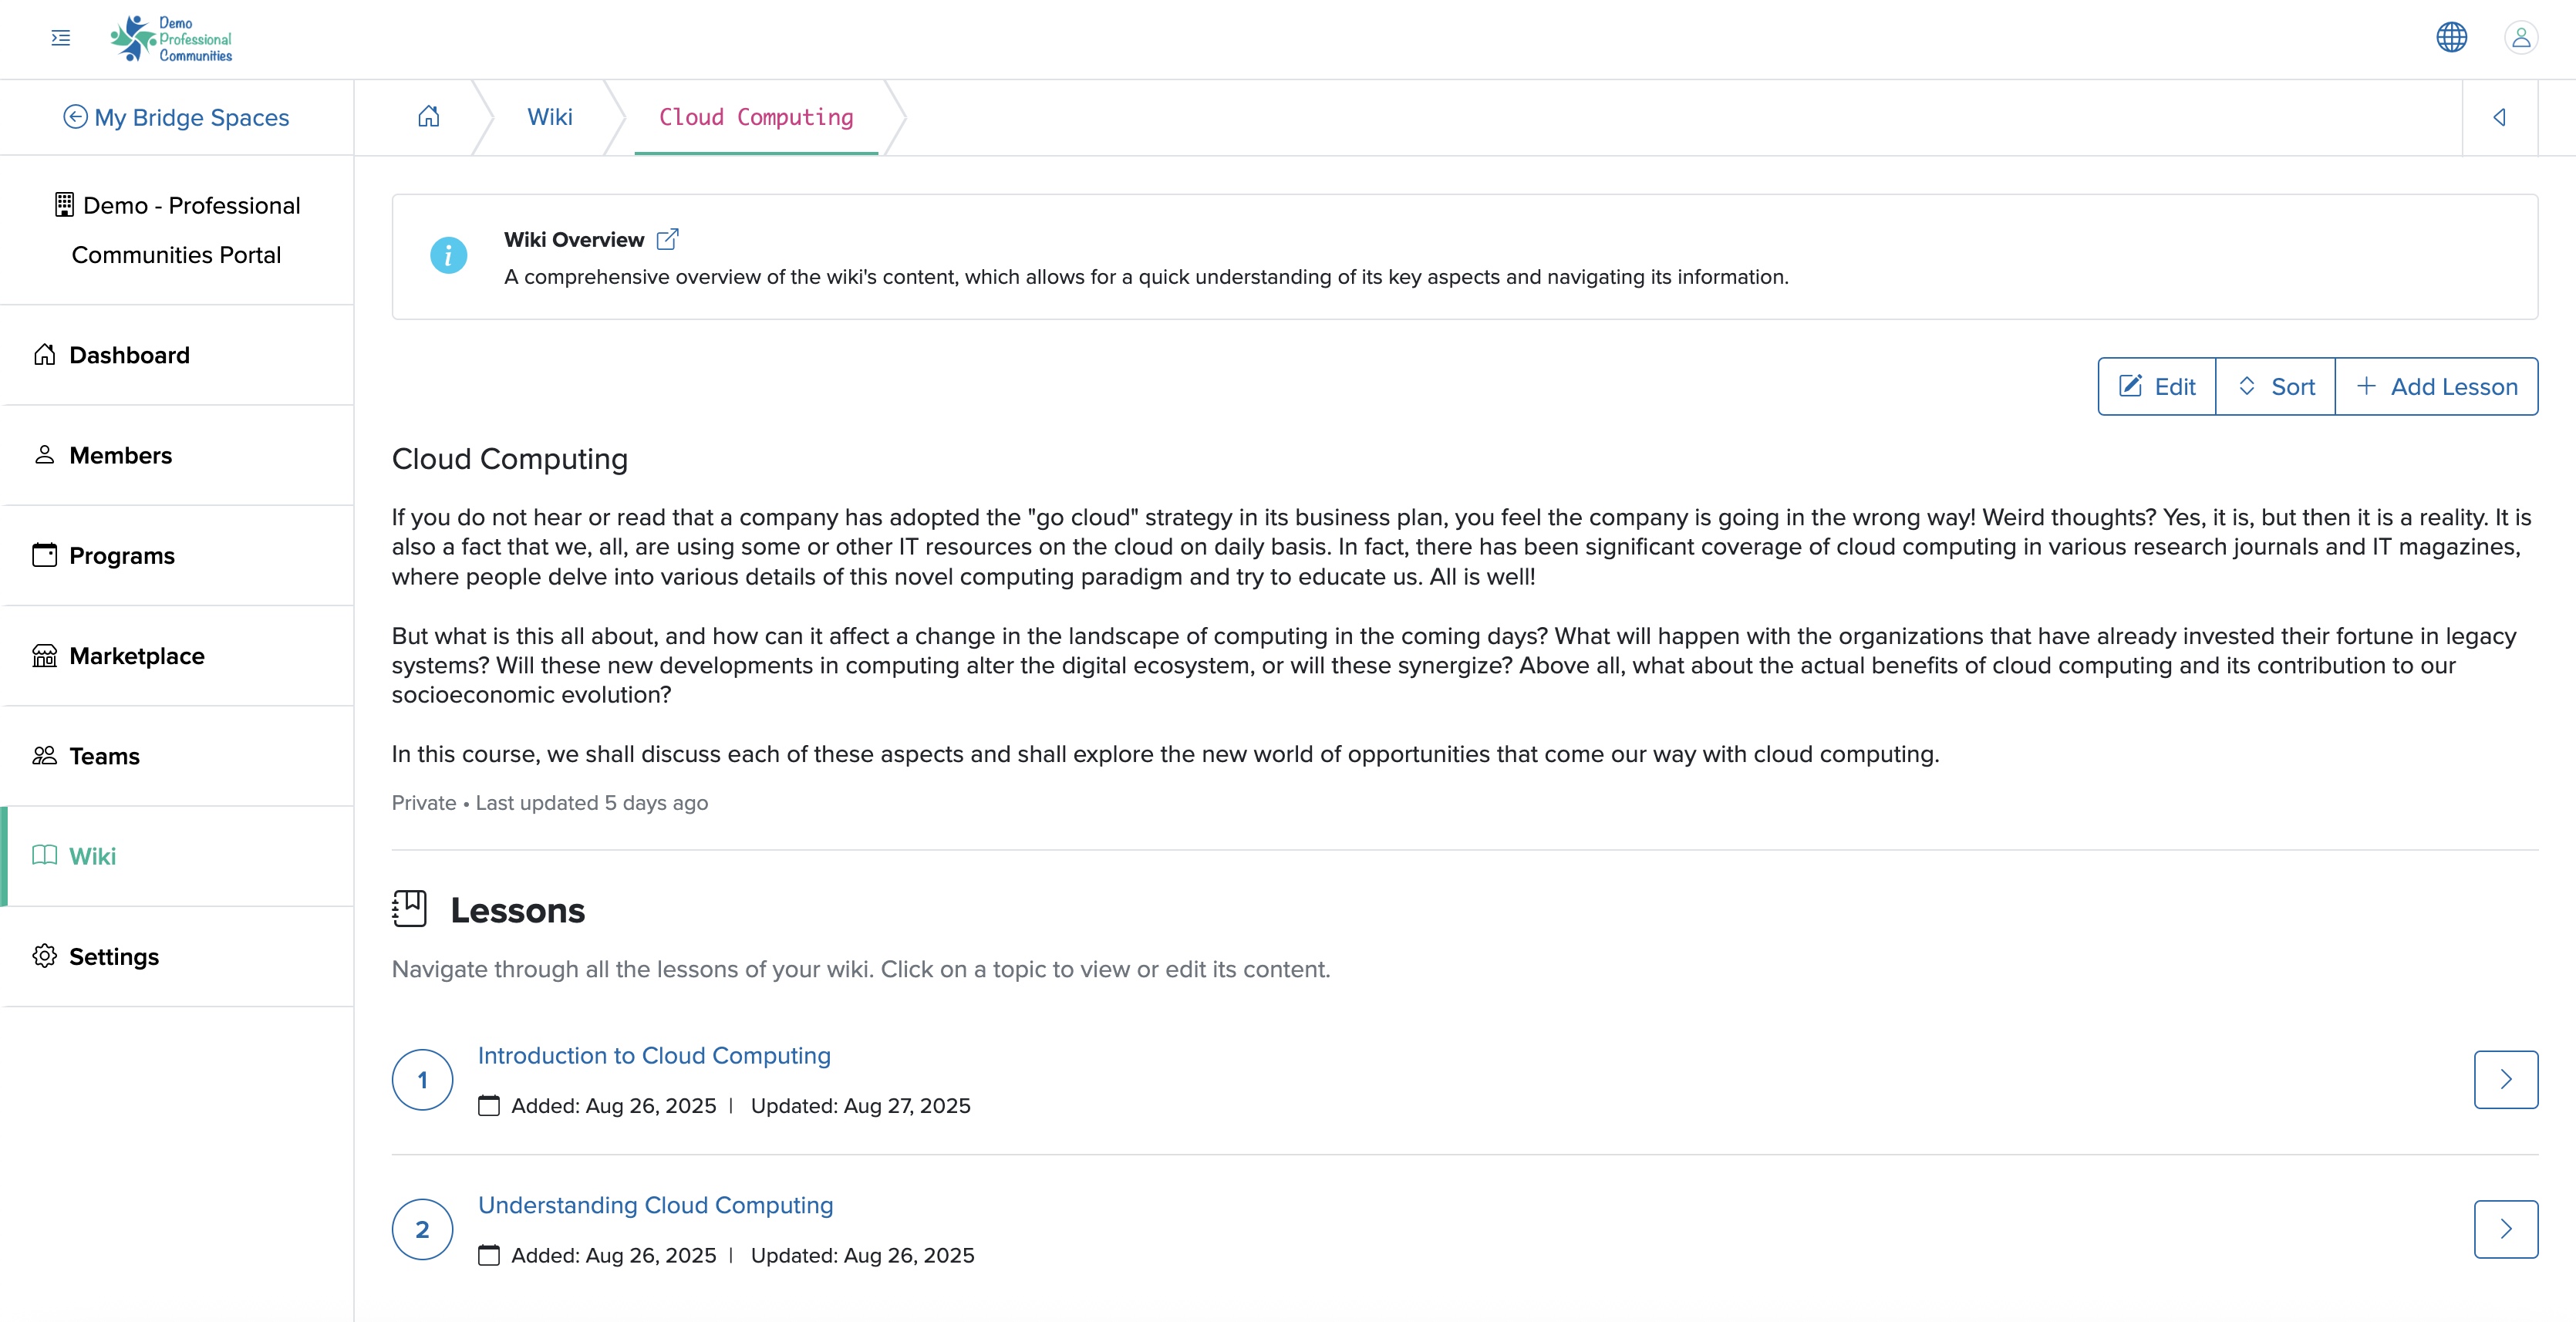Click the Sort button
Screen dimensions: 2576x1322
coord(2276,387)
